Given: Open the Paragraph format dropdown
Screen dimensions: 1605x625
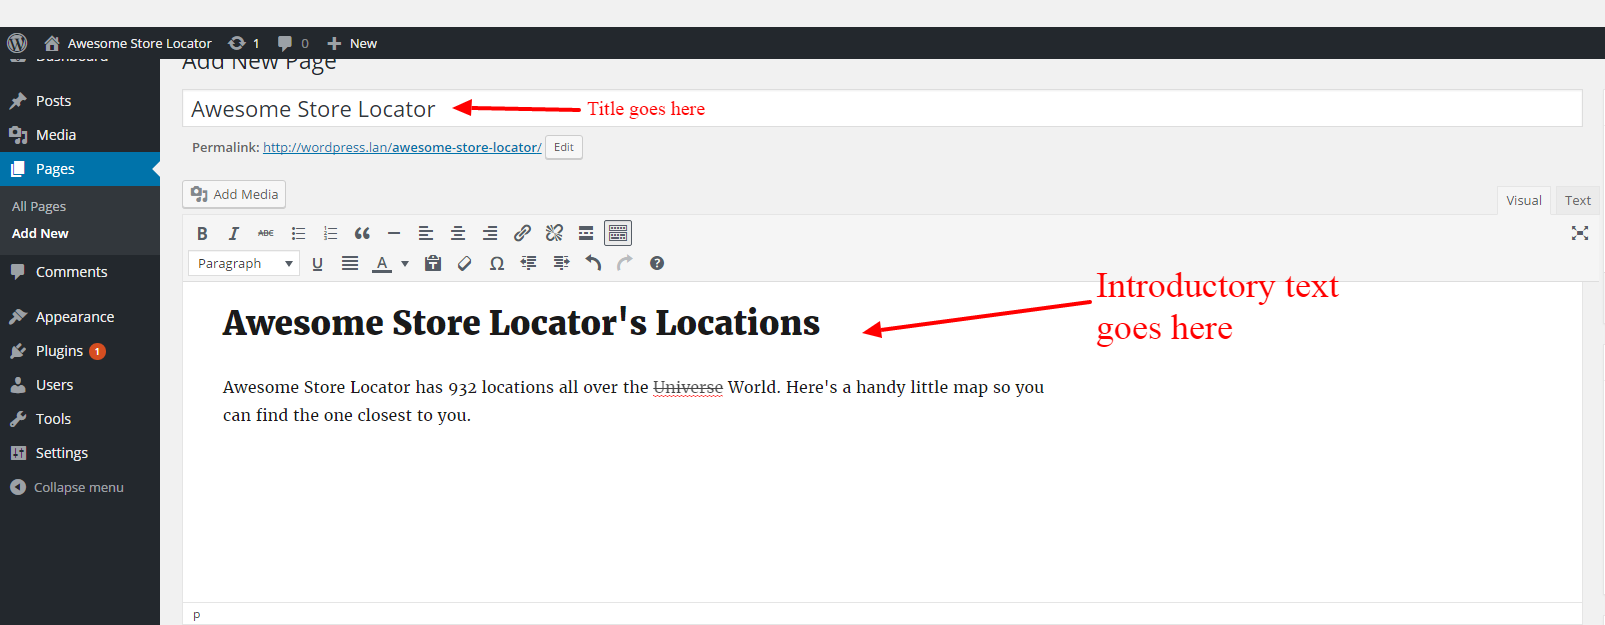Looking at the screenshot, I should click(244, 263).
